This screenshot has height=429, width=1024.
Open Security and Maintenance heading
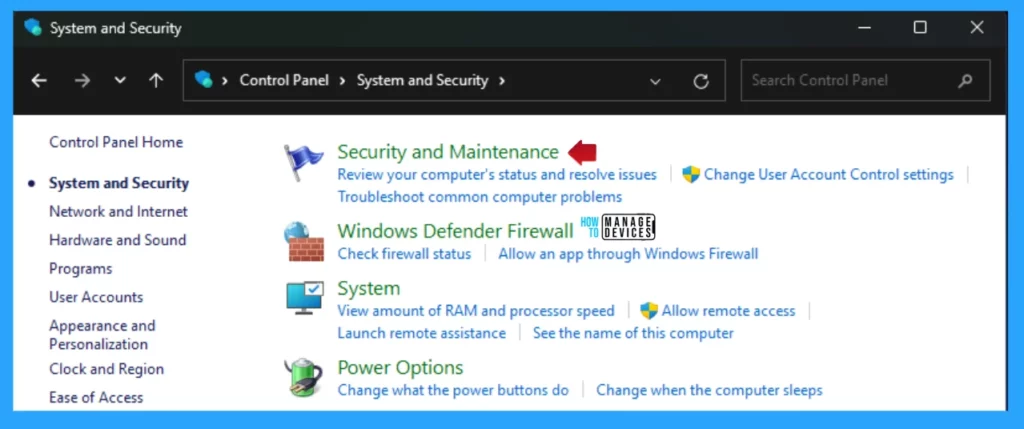click(448, 152)
